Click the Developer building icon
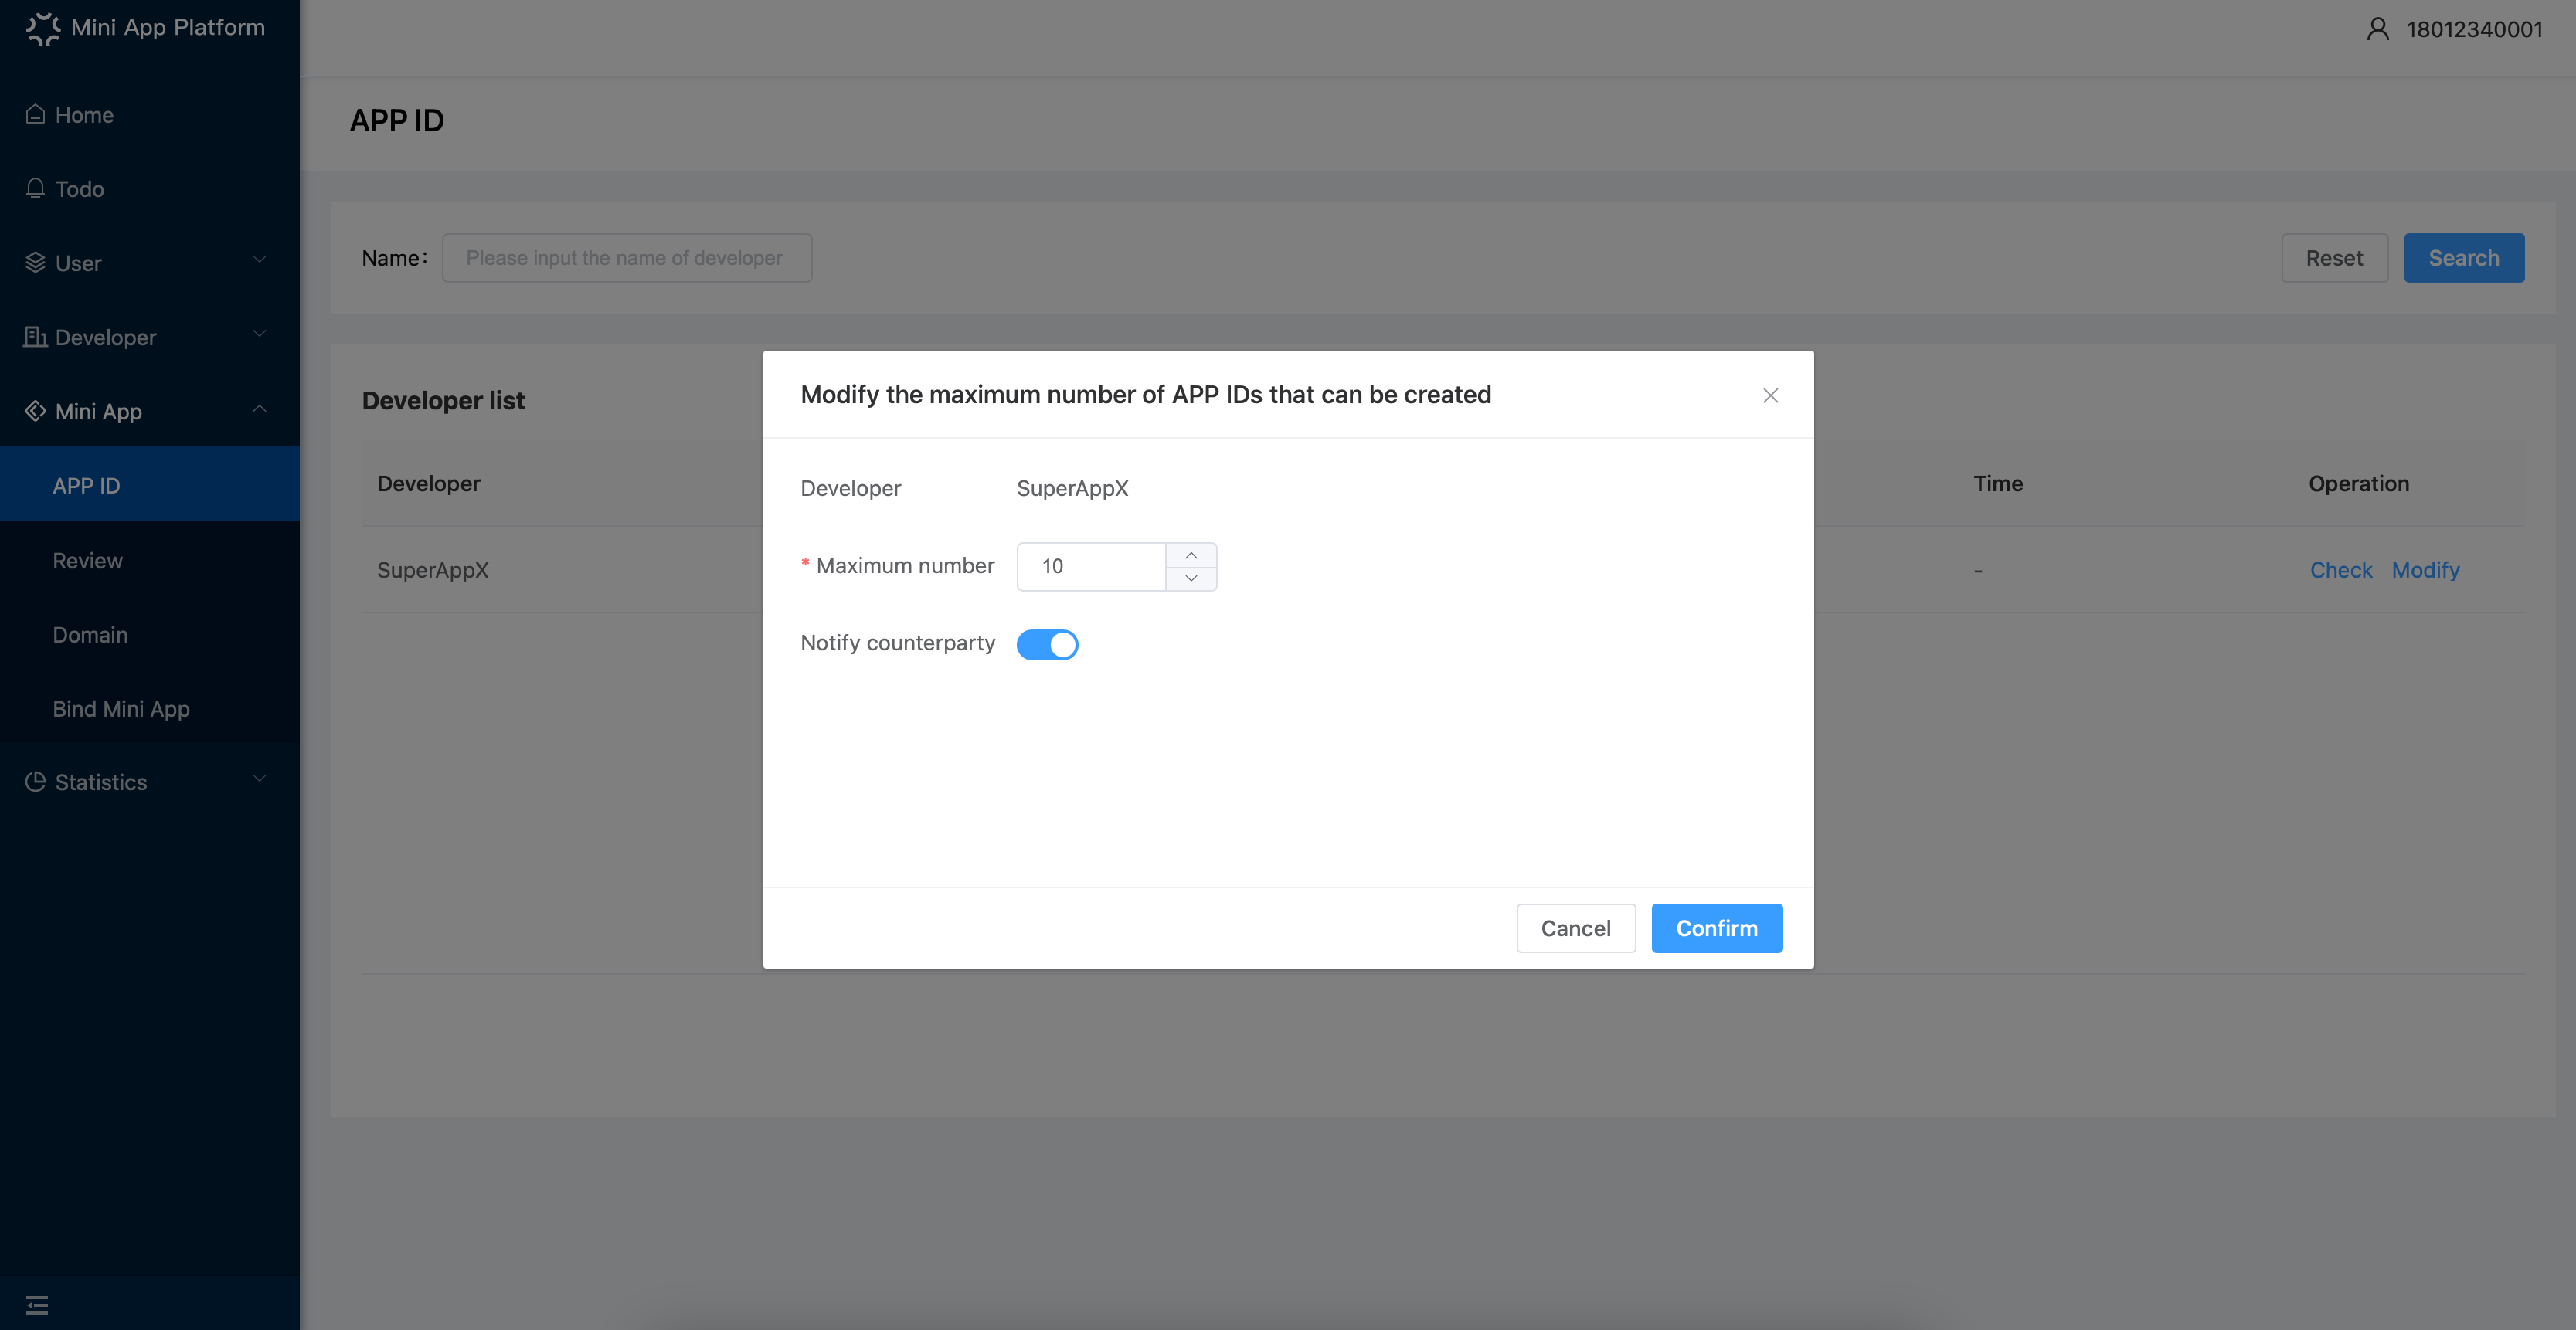This screenshot has height=1330, width=2576. (35, 336)
